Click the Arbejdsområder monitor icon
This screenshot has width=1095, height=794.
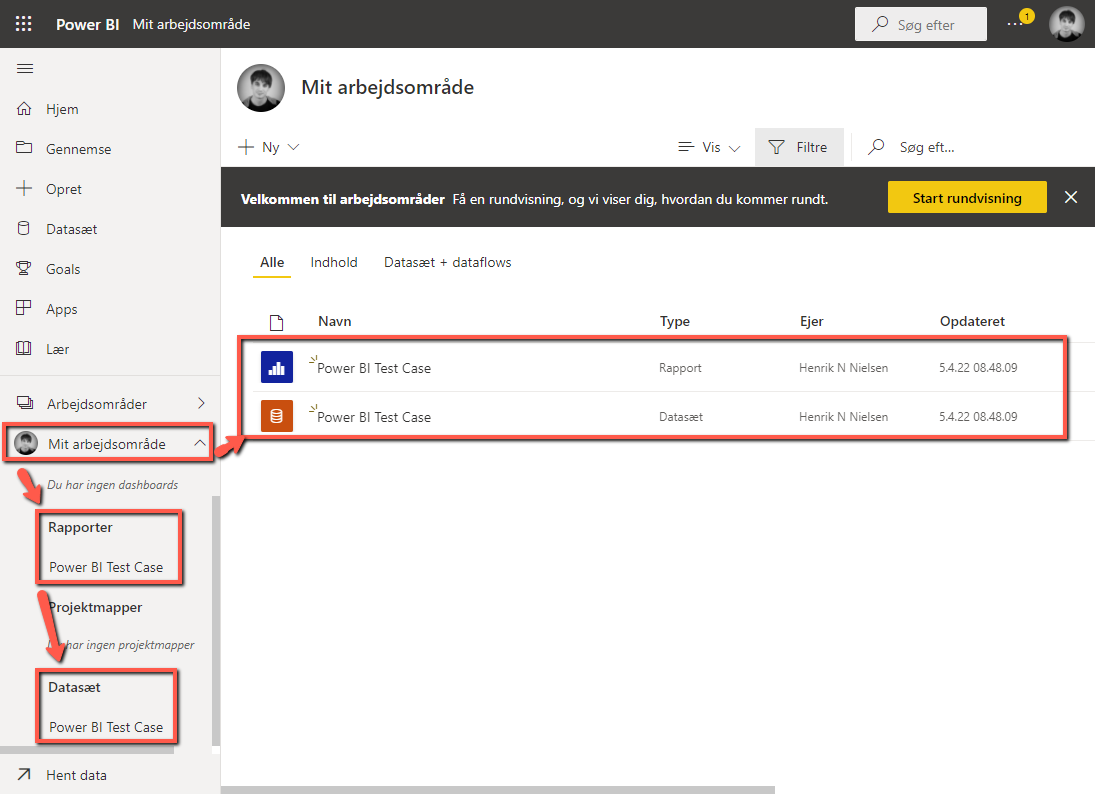click(25, 403)
